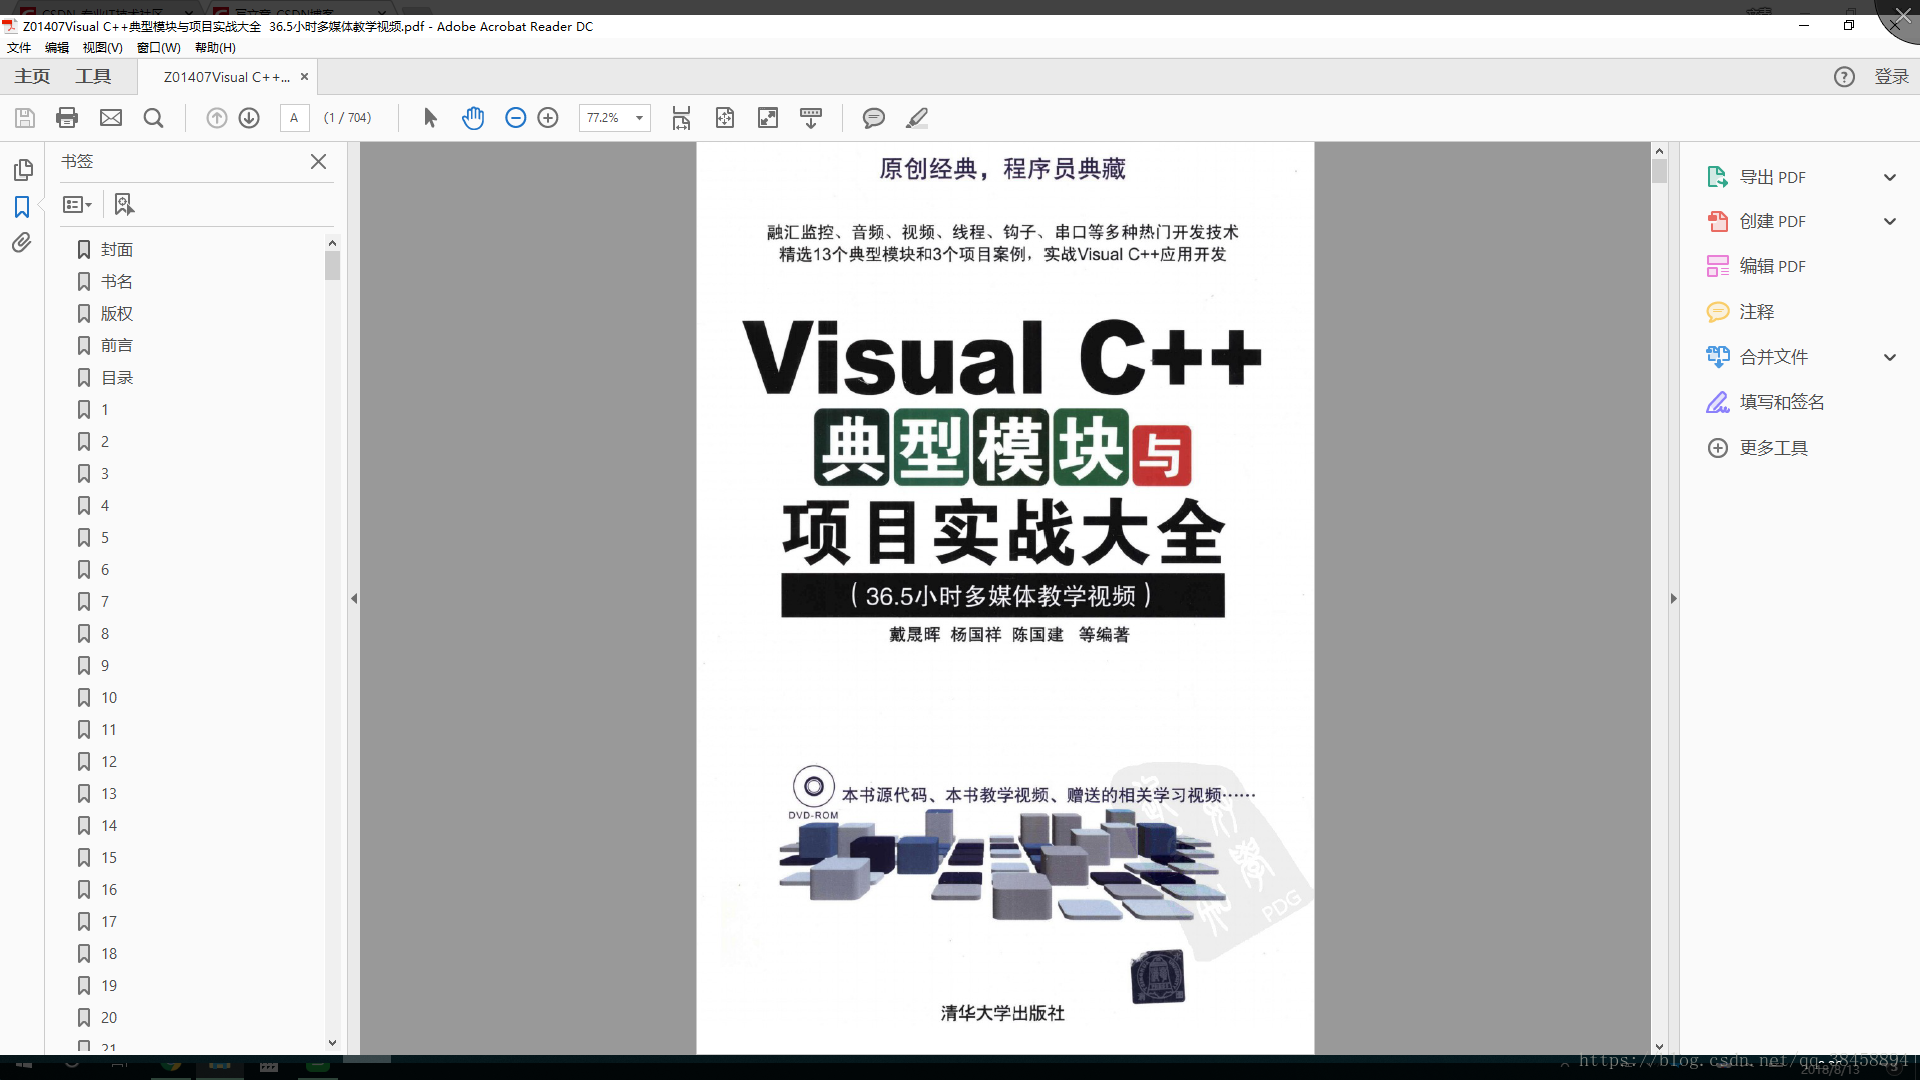Open bookmark 15 in the list

click(108, 858)
